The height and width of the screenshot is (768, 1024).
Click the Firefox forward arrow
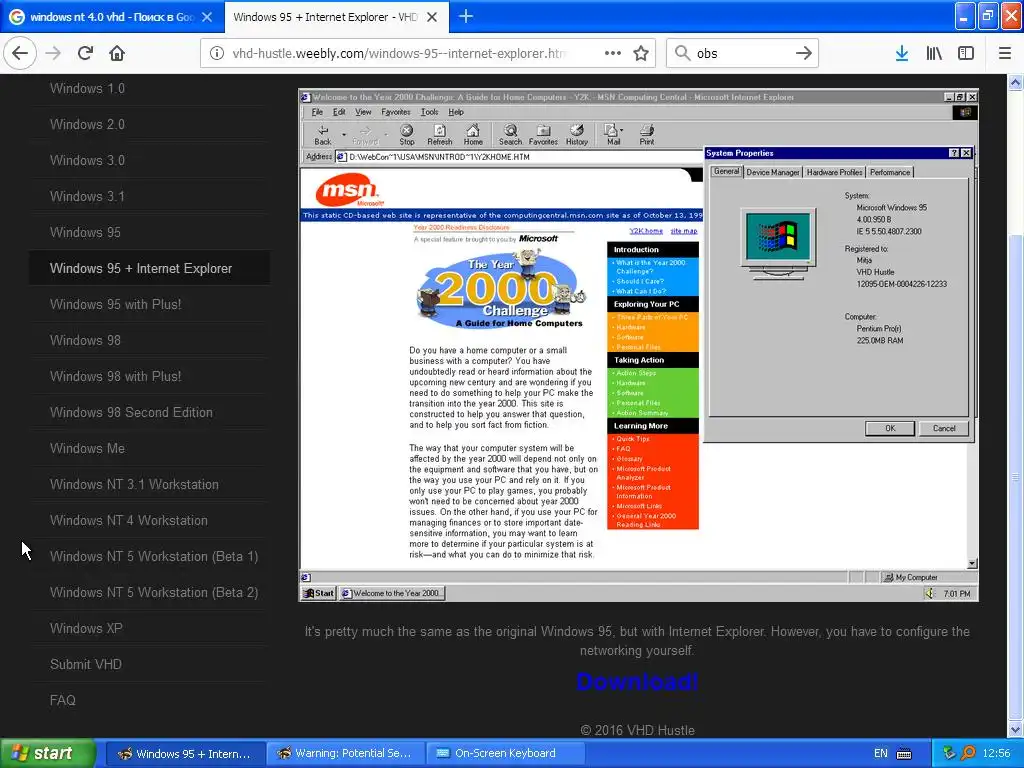tap(54, 54)
